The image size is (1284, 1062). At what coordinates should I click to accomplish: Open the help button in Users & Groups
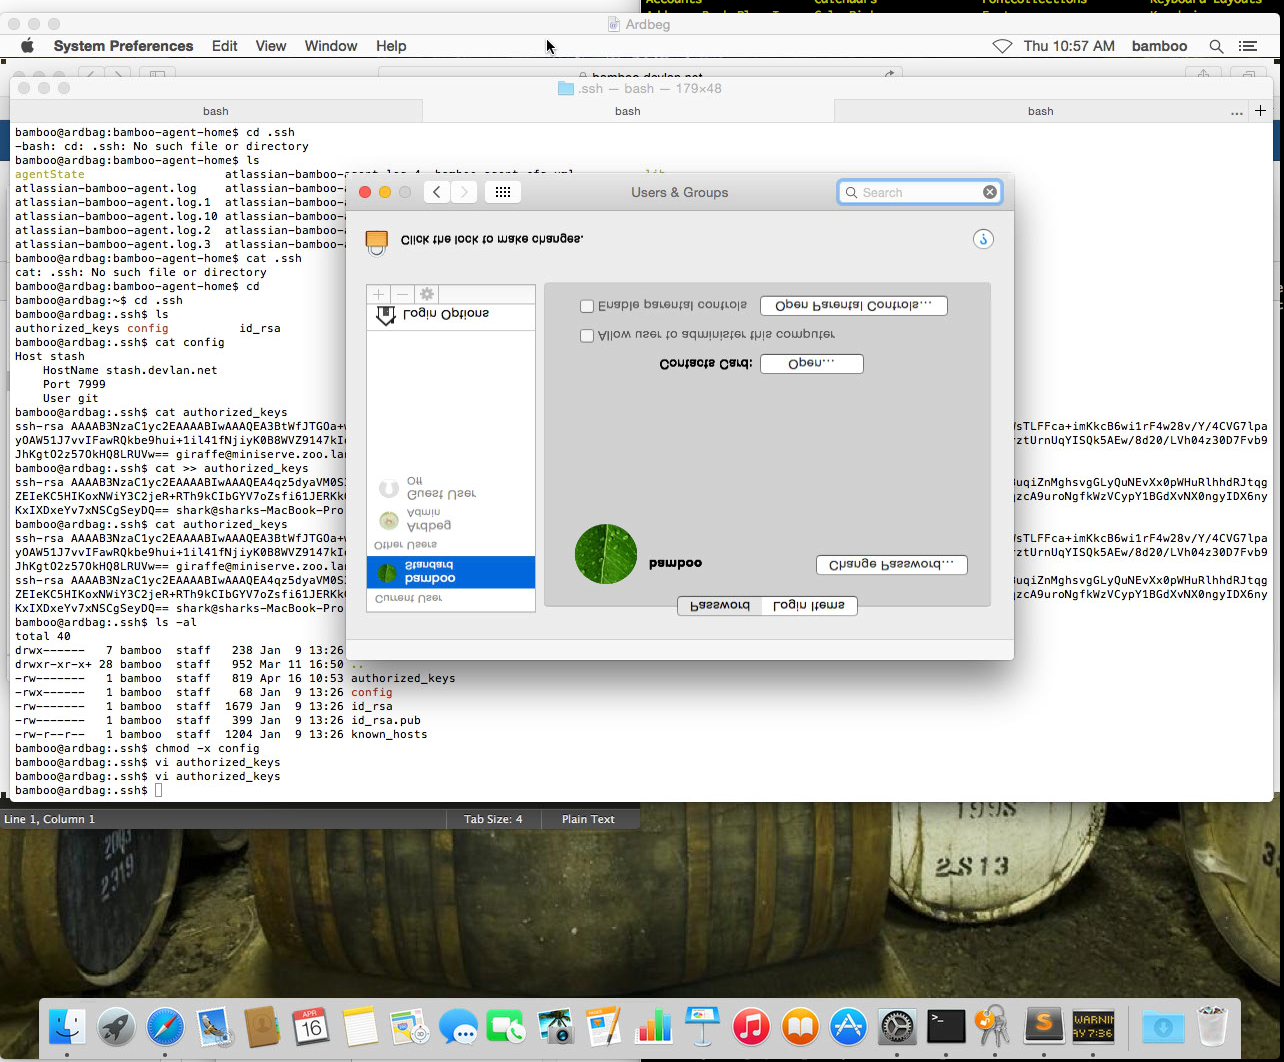[983, 239]
